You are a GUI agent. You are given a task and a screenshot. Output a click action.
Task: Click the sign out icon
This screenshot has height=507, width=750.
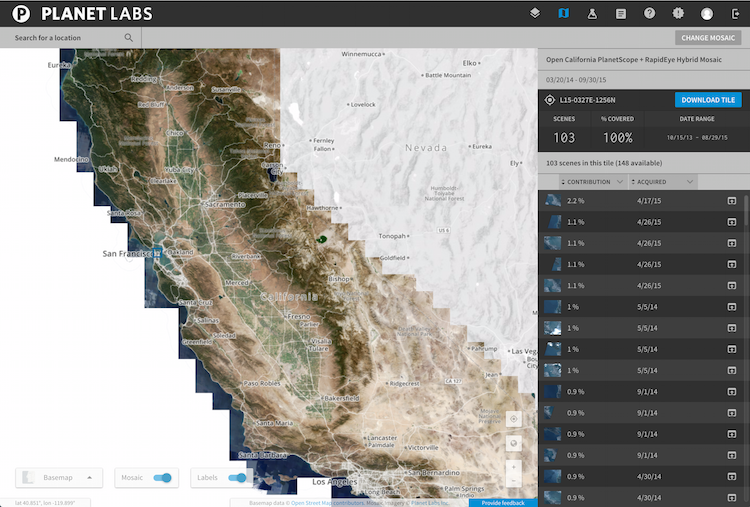[736, 13]
